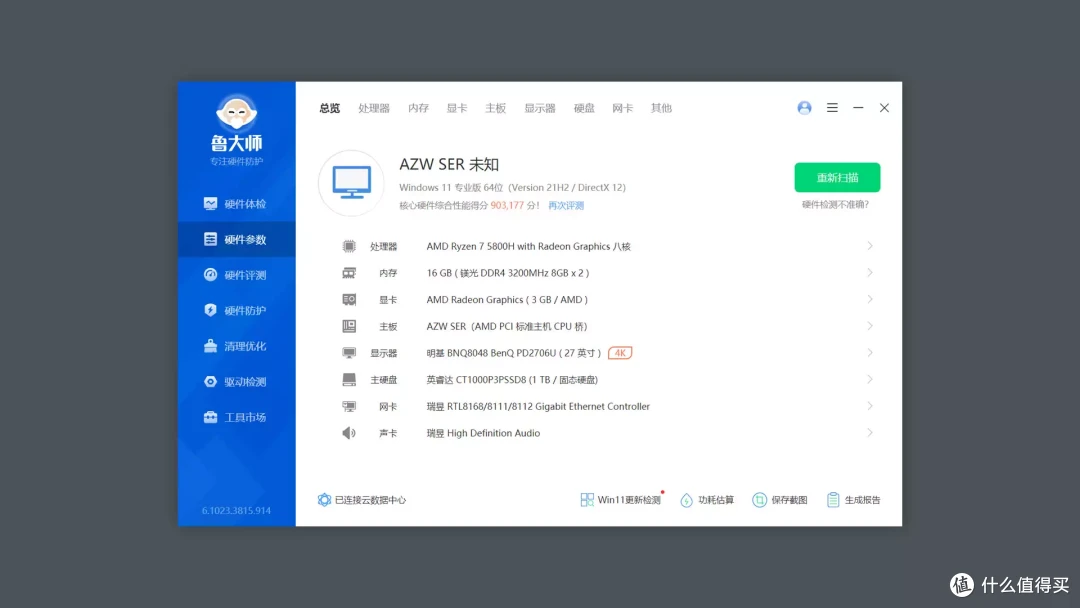This screenshot has height=608, width=1080.
Task: Click the user account icon
Action: 804,108
